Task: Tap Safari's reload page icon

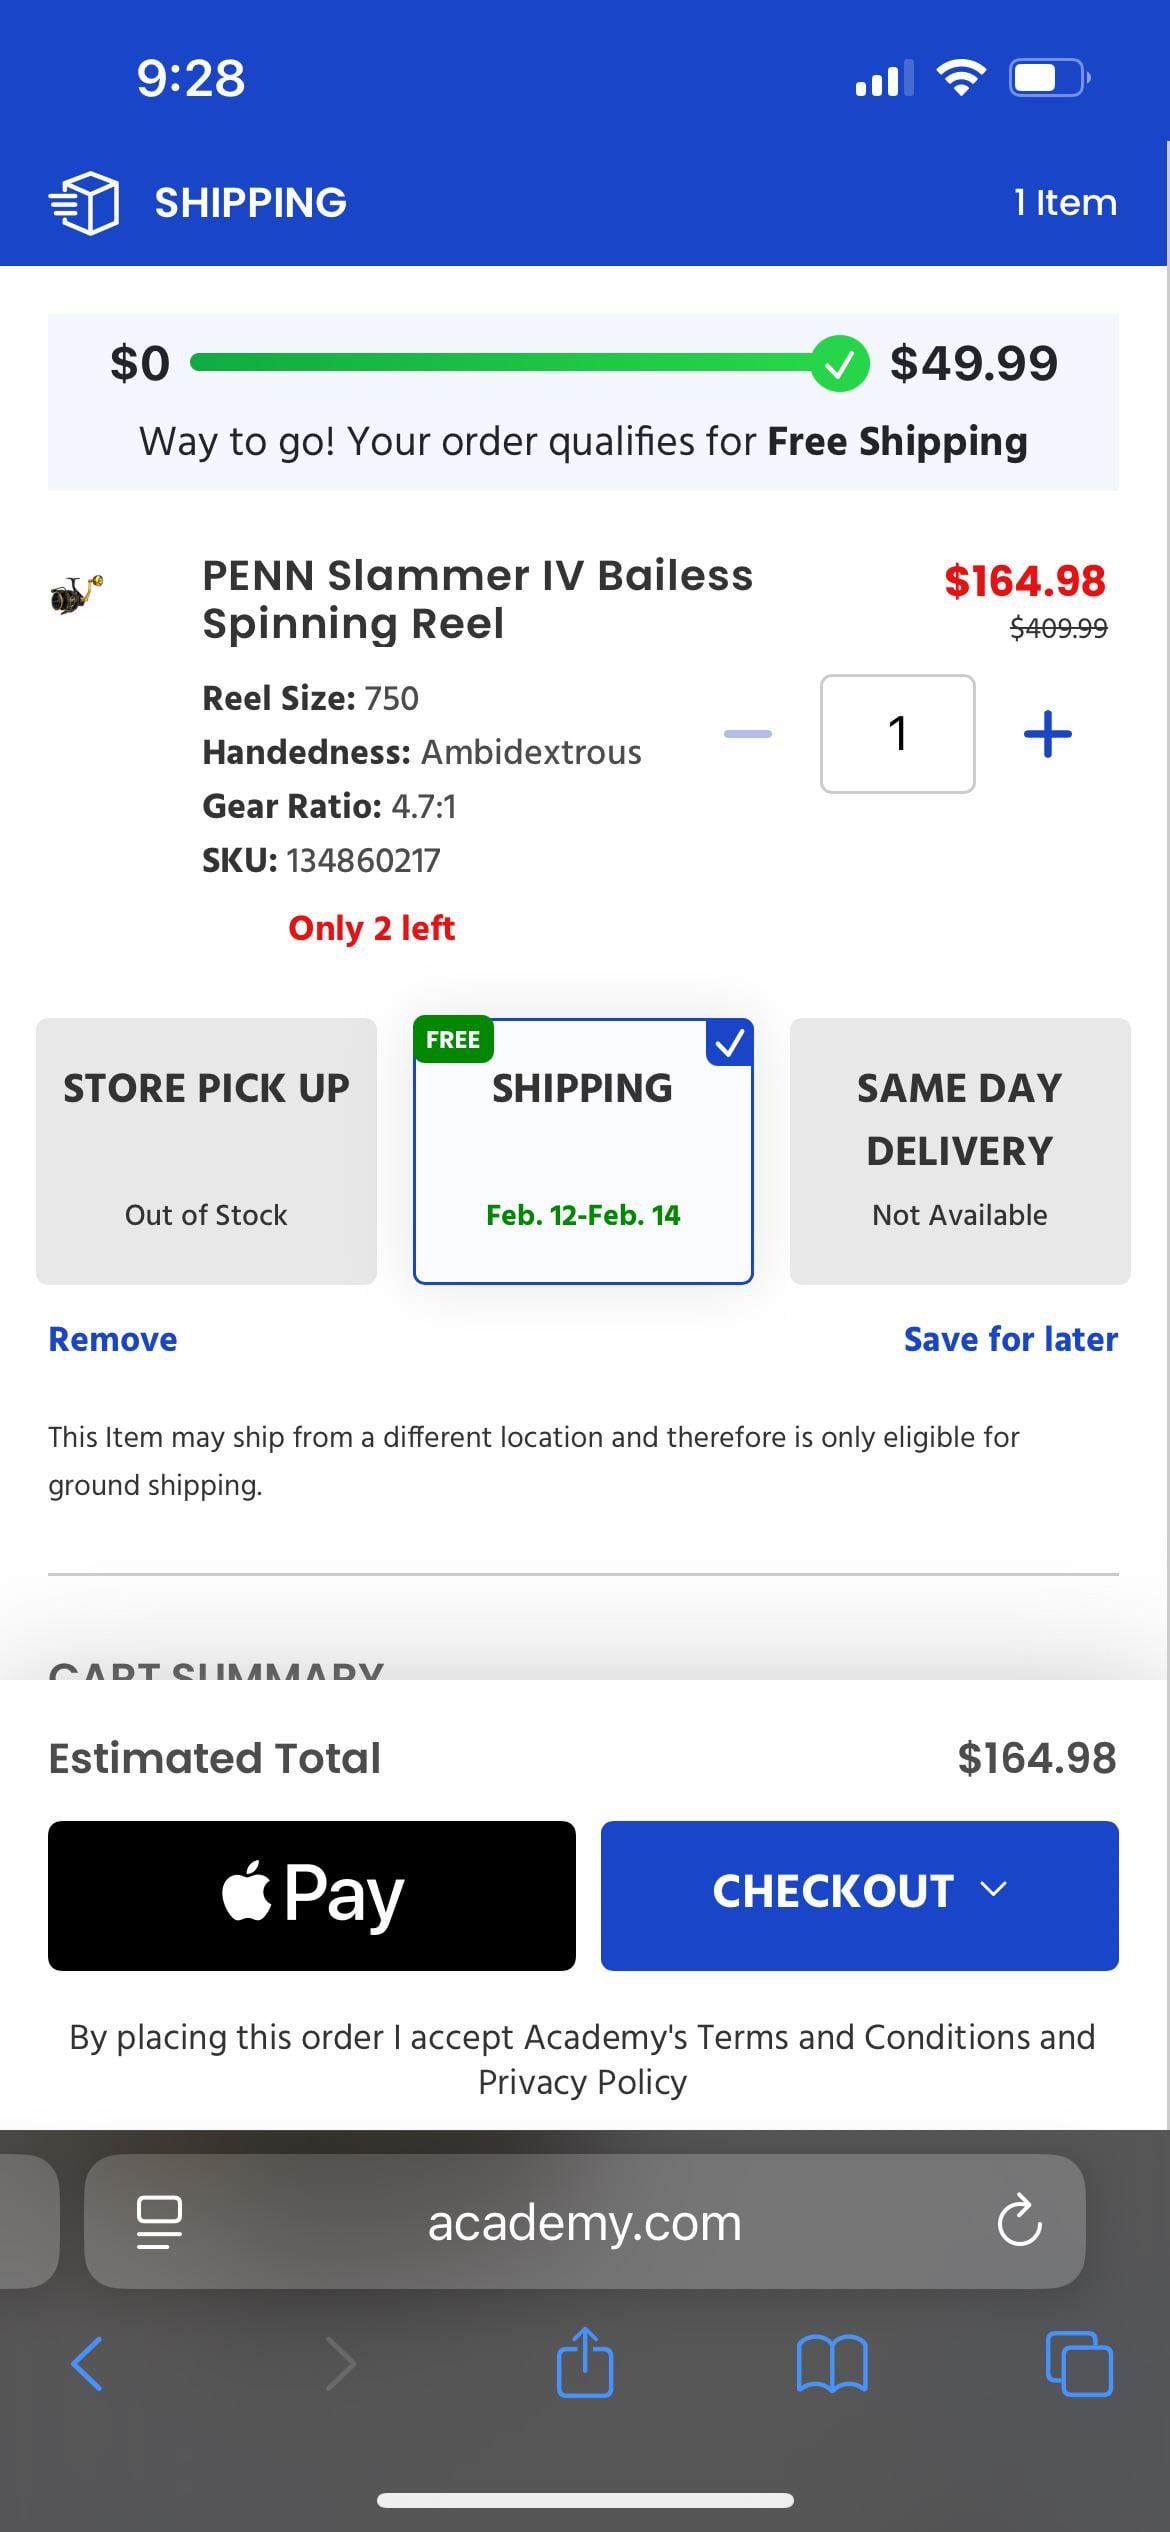Action: point(1019,2222)
